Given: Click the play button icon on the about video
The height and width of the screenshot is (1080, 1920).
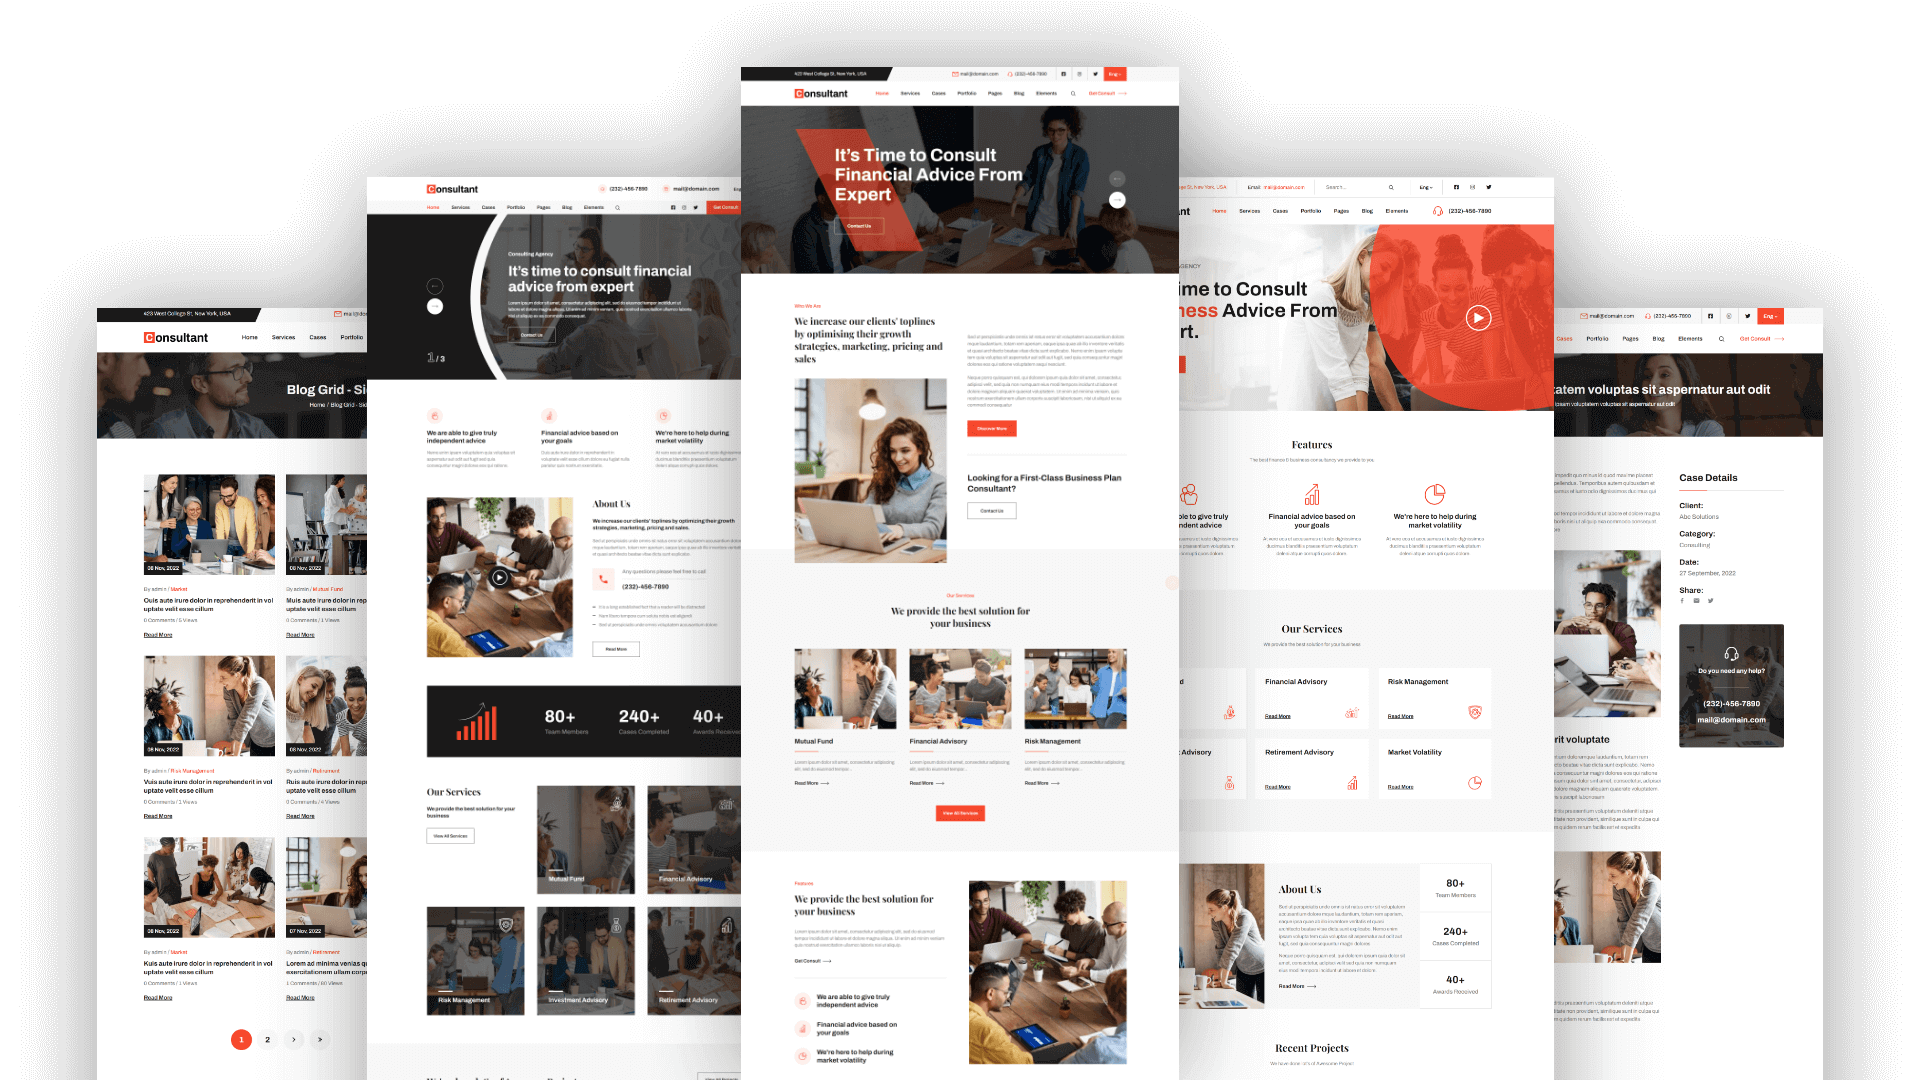Looking at the screenshot, I should (498, 574).
